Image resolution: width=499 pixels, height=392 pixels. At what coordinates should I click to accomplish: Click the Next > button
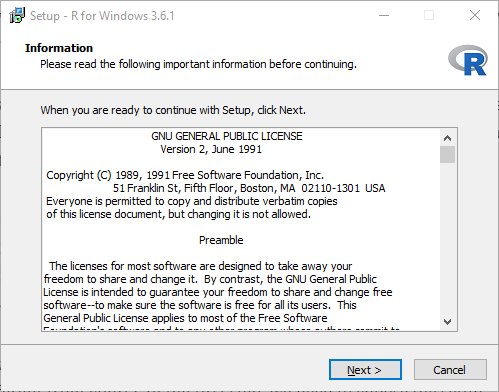click(365, 369)
